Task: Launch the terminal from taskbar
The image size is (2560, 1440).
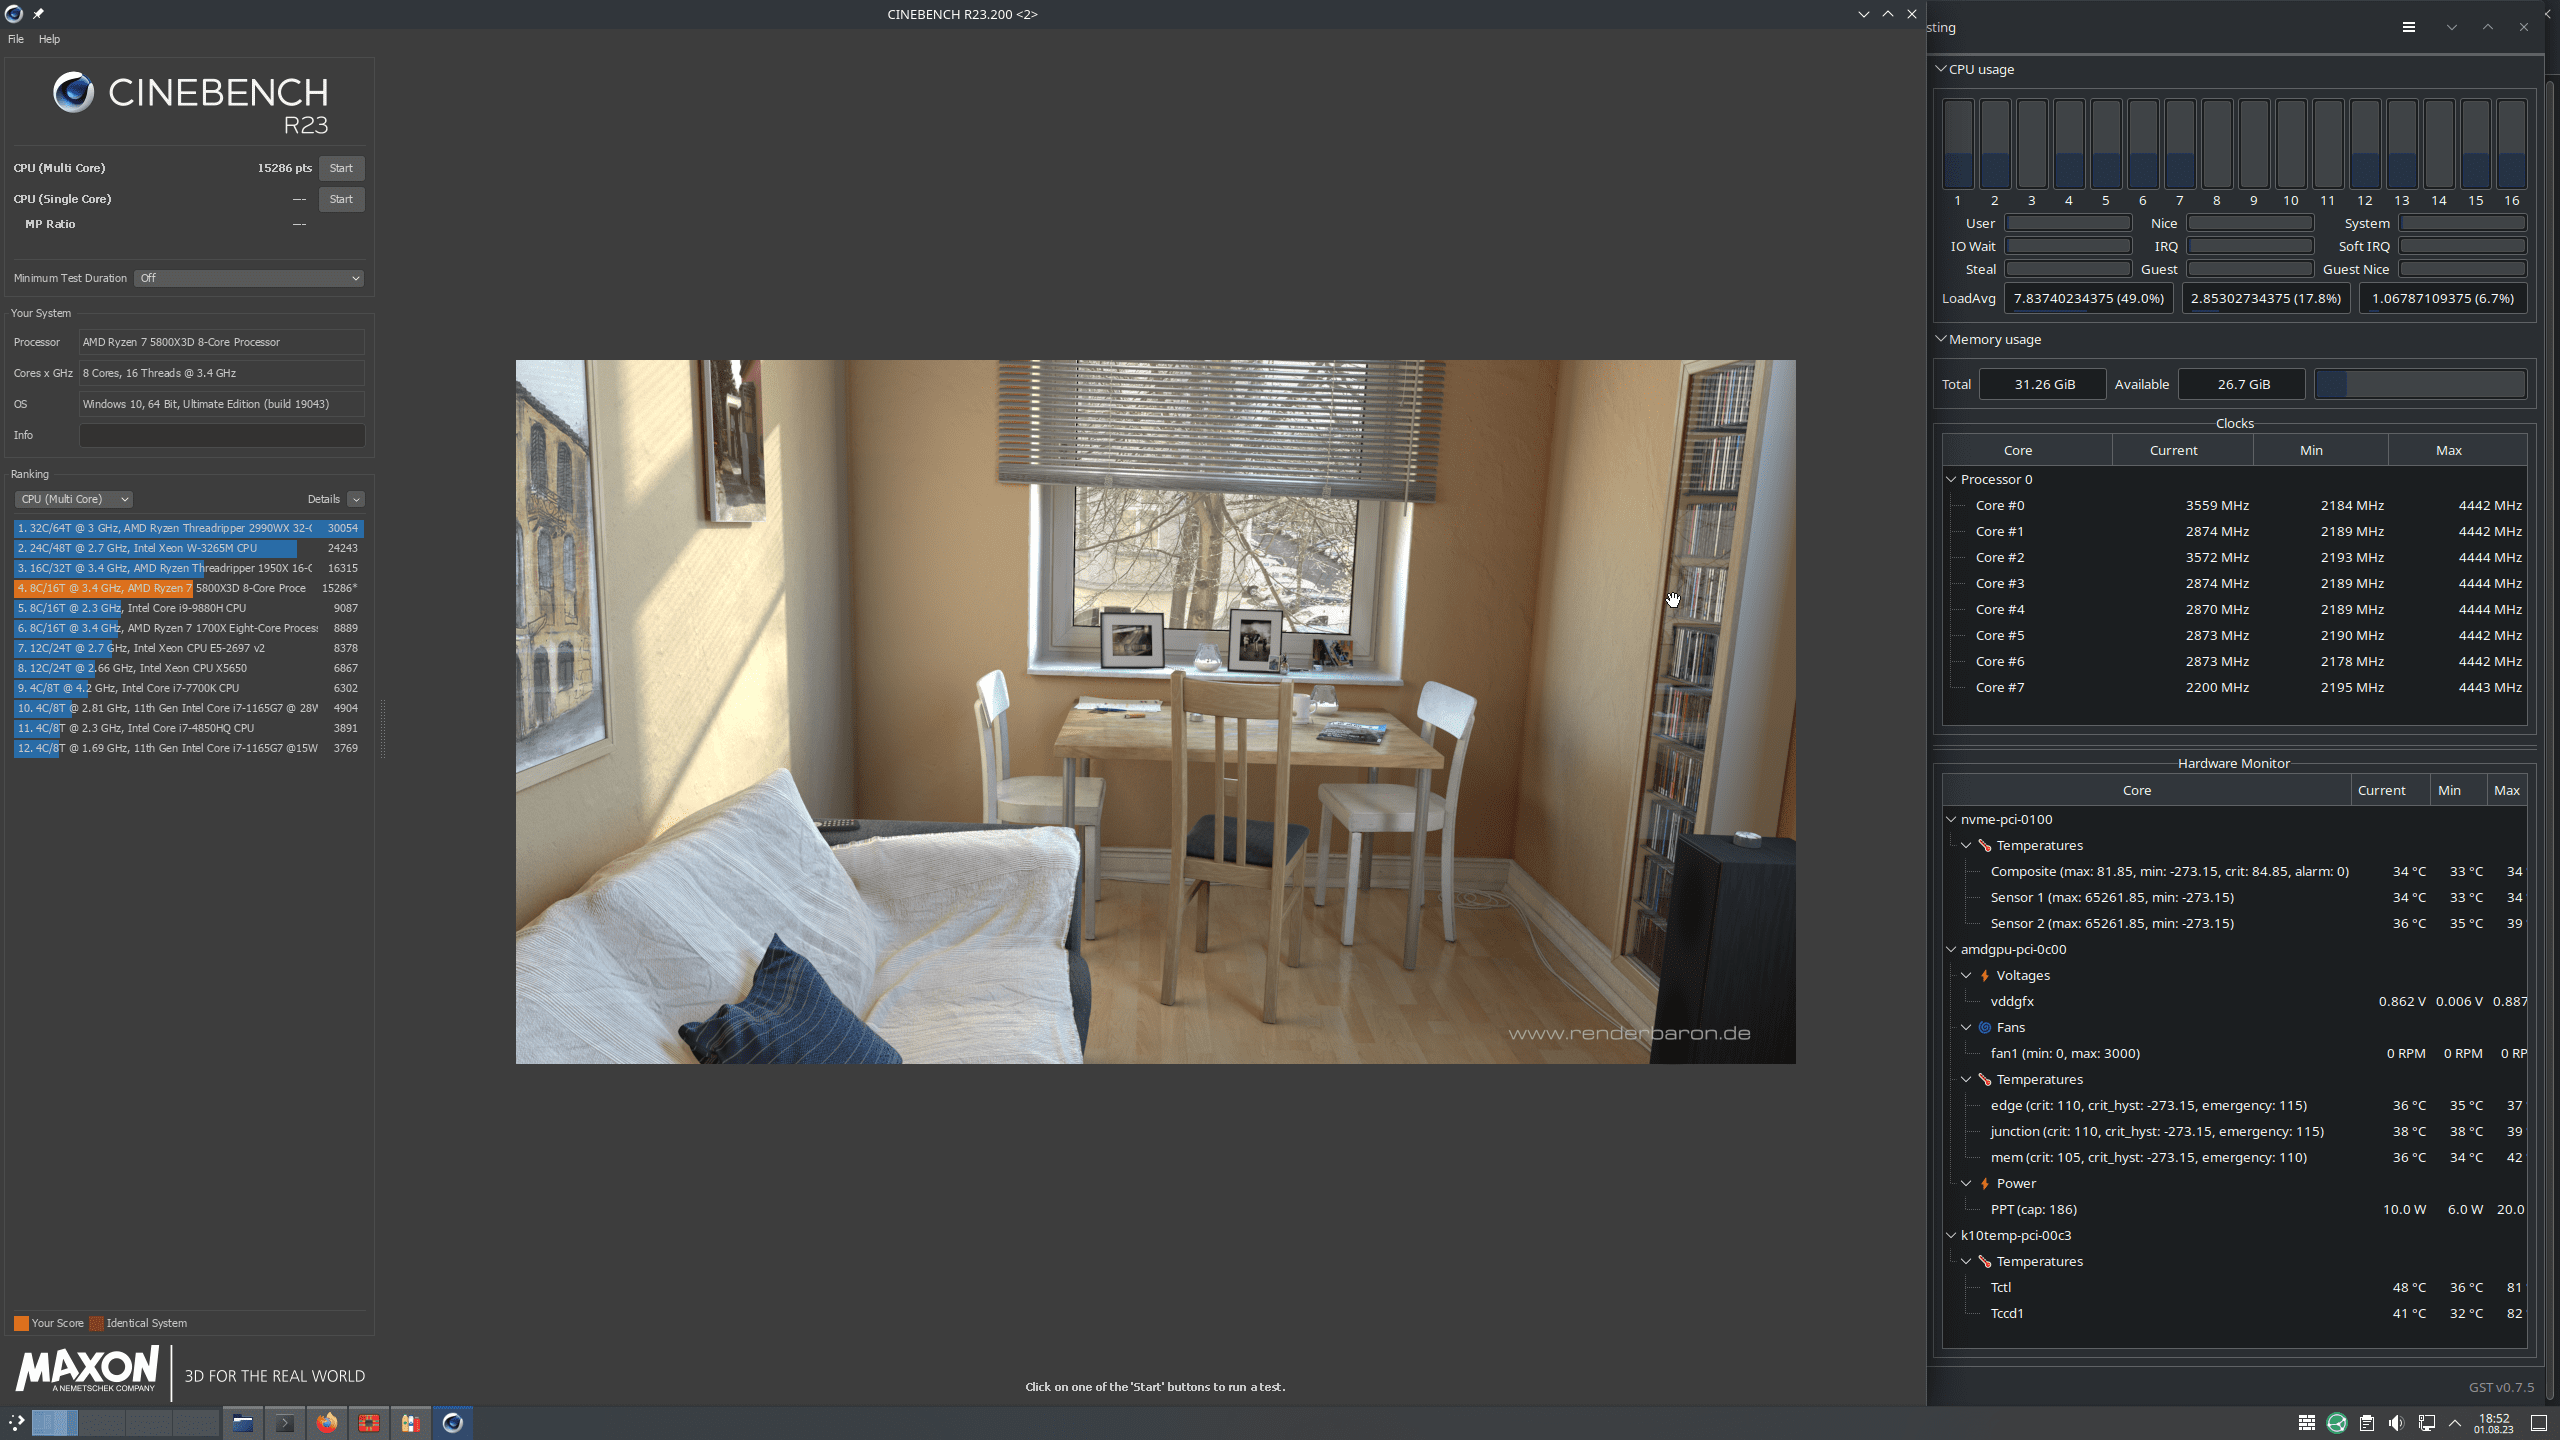Action: (284, 1422)
